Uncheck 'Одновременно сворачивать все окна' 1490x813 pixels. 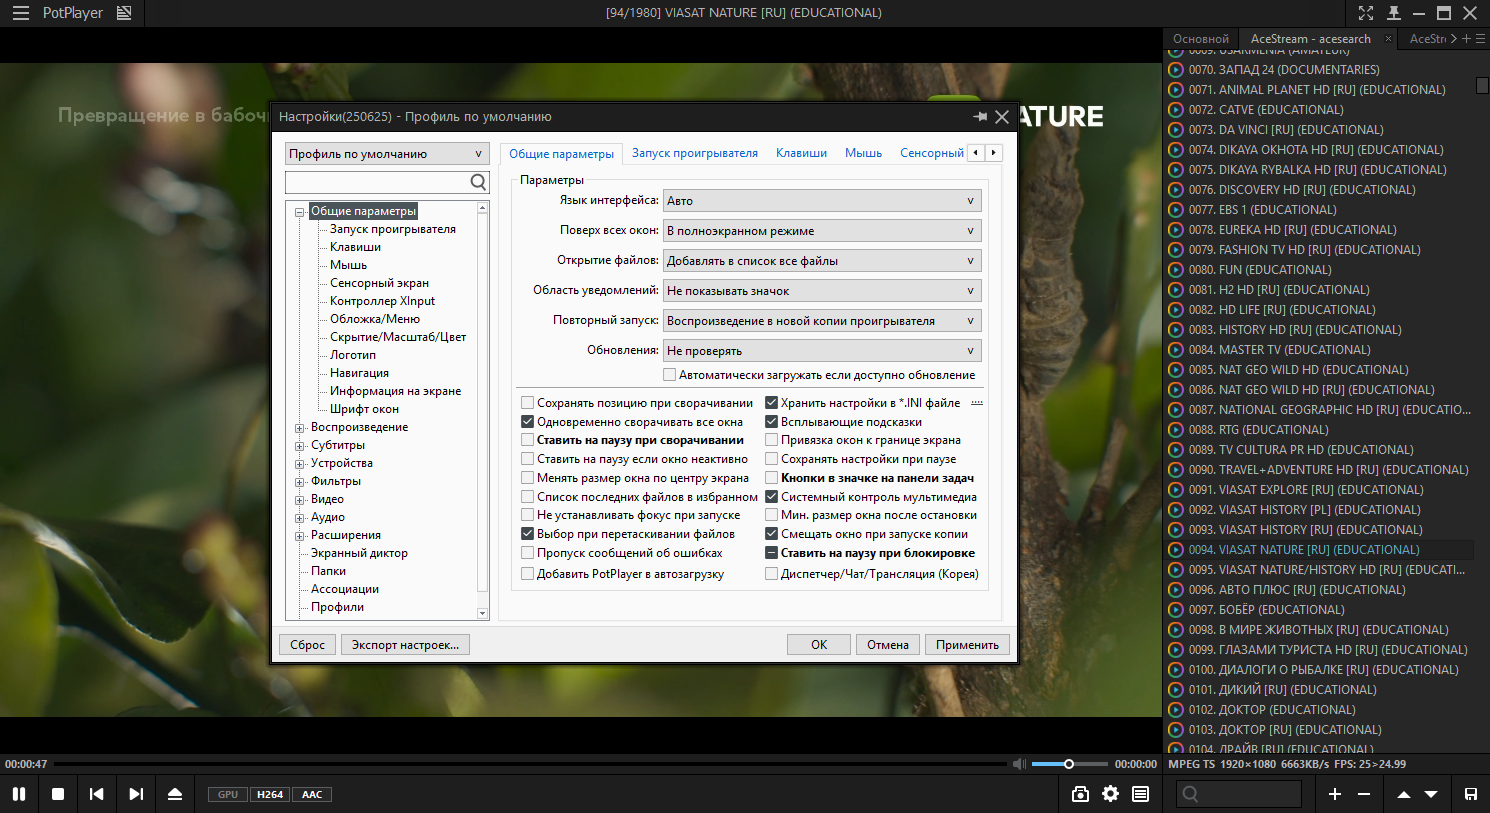pos(527,422)
